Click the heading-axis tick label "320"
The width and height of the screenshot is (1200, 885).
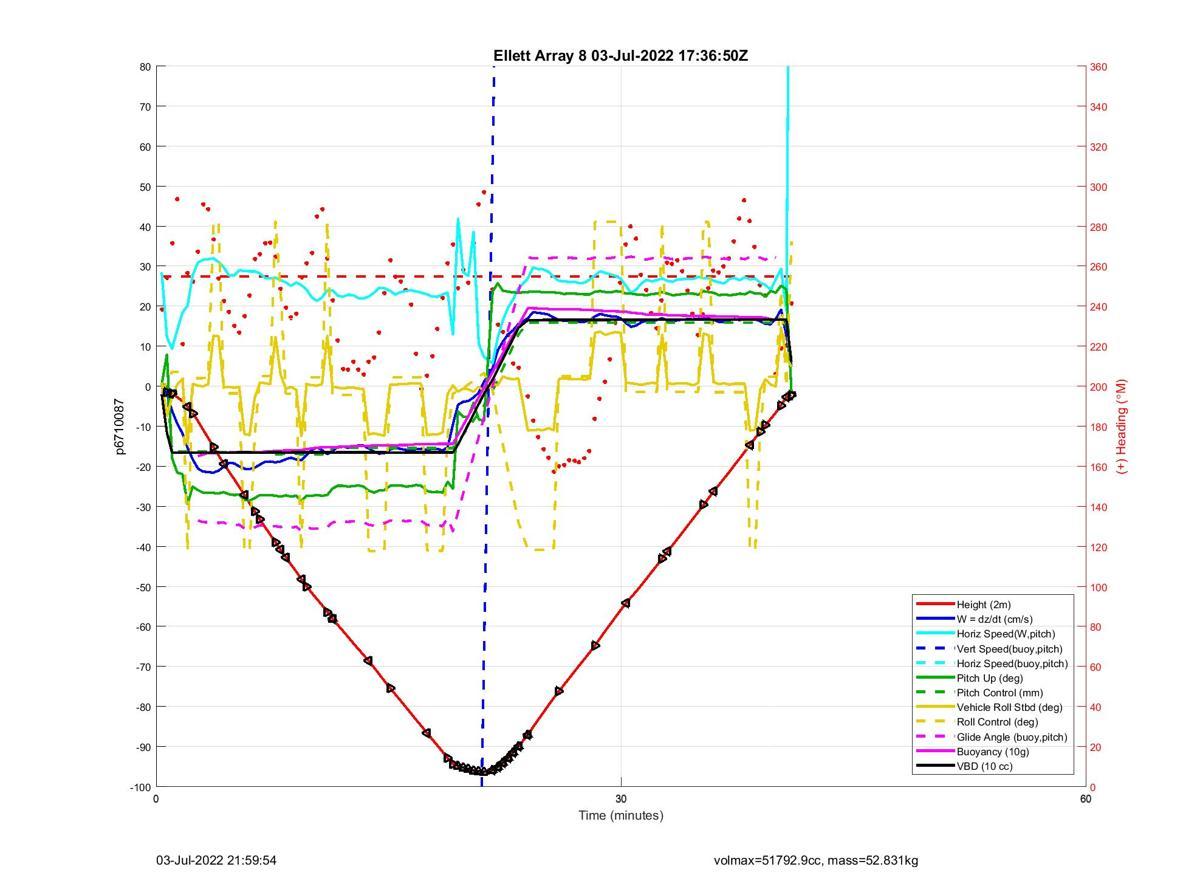point(1098,147)
